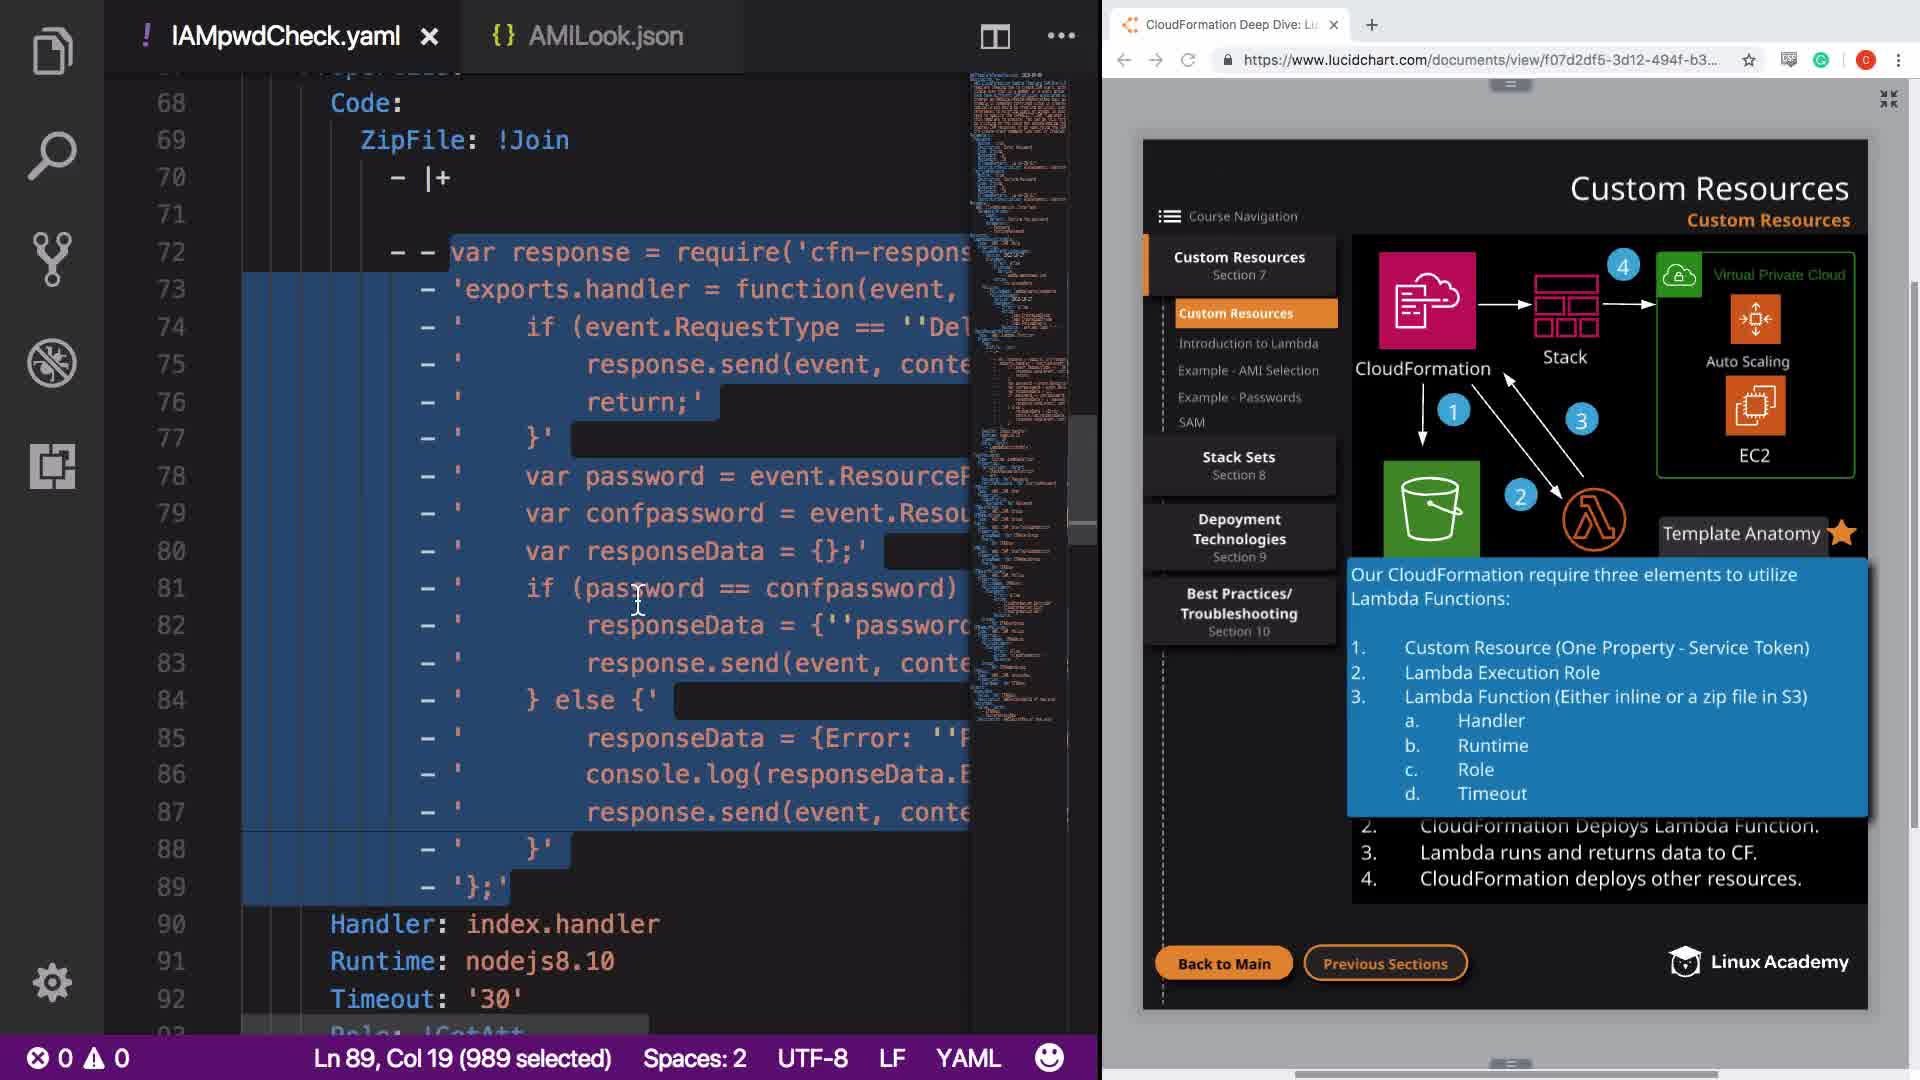Split the editor to the right
This screenshot has width=1920, height=1080.
(994, 37)
